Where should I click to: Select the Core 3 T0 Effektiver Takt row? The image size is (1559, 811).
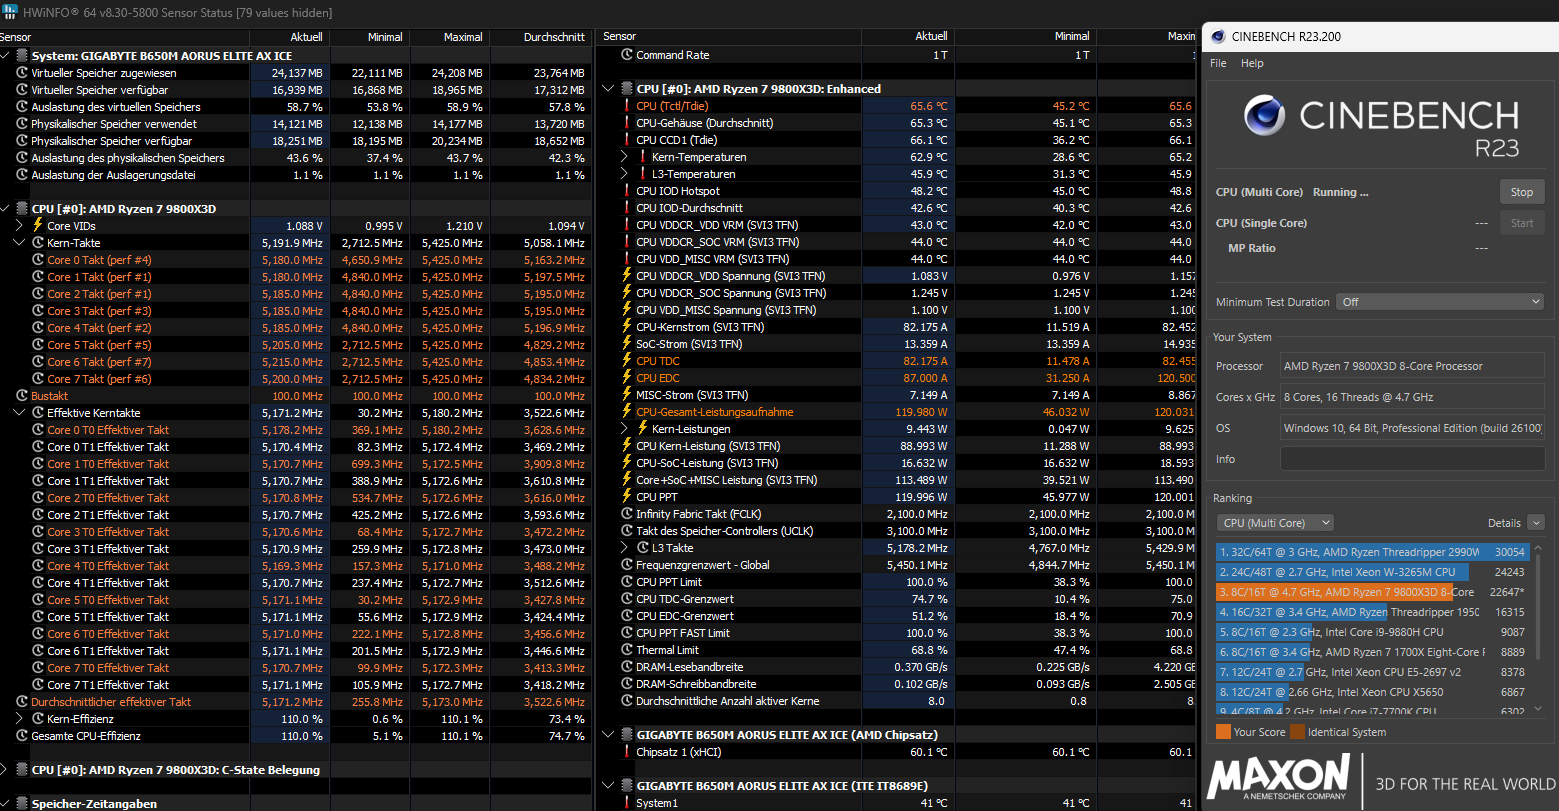295,532
